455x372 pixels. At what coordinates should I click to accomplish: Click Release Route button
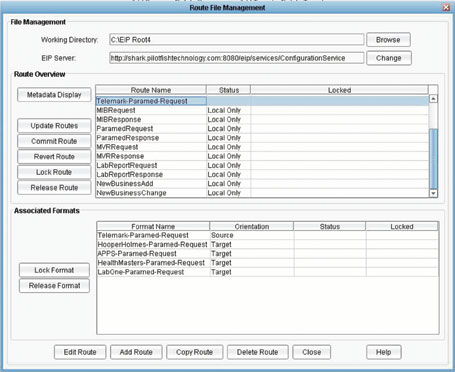coord(54,188)
